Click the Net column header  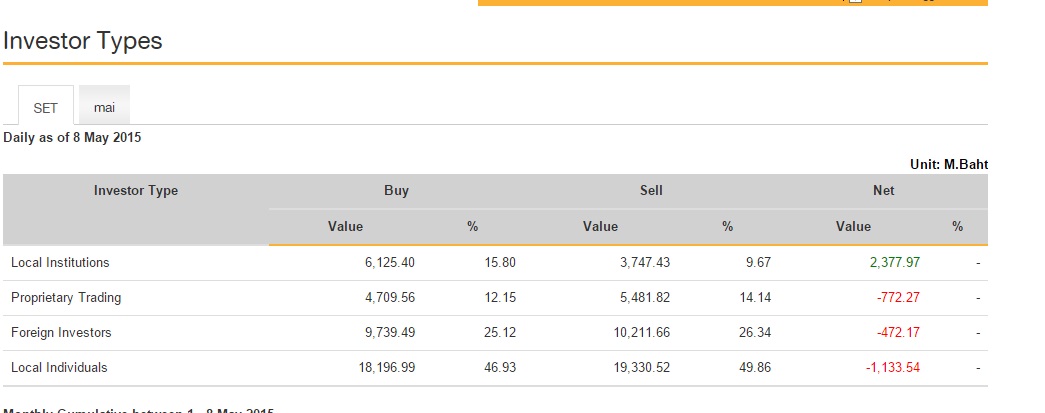[x=883, y=191]
